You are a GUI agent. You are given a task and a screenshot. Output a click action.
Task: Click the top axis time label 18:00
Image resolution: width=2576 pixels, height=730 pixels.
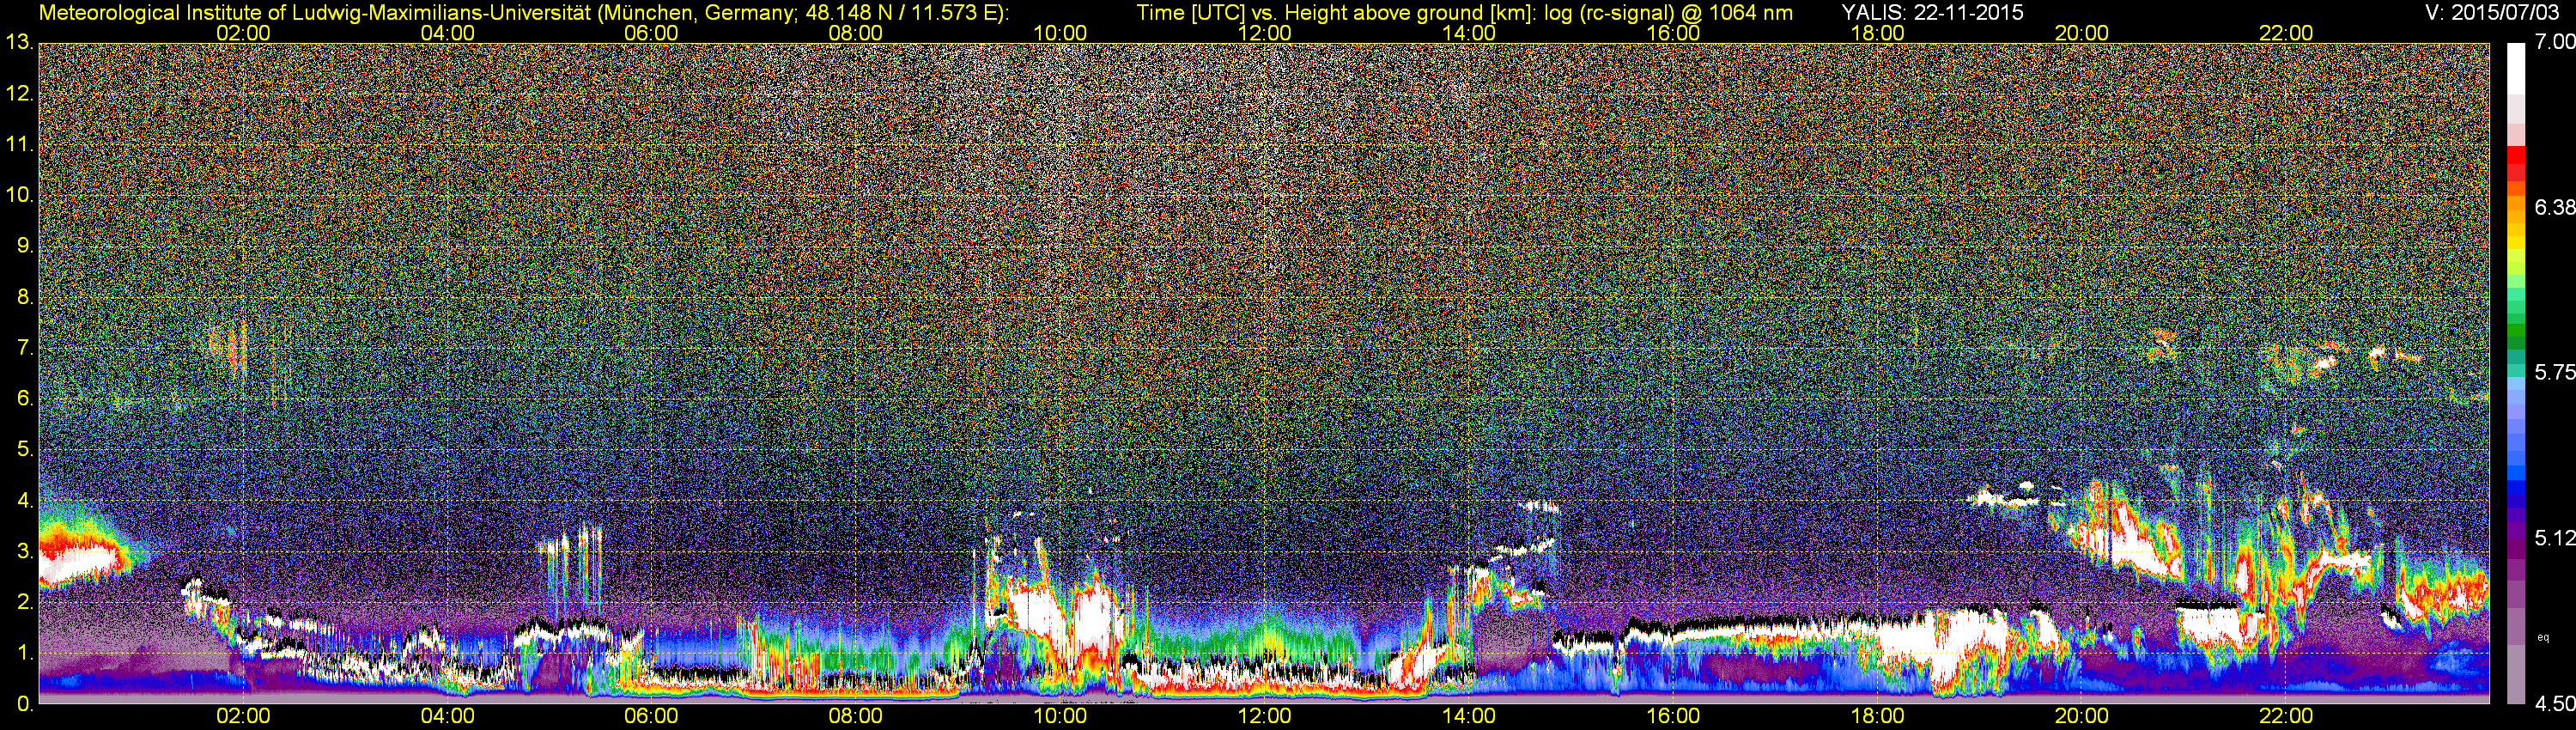pos(1878,33)
